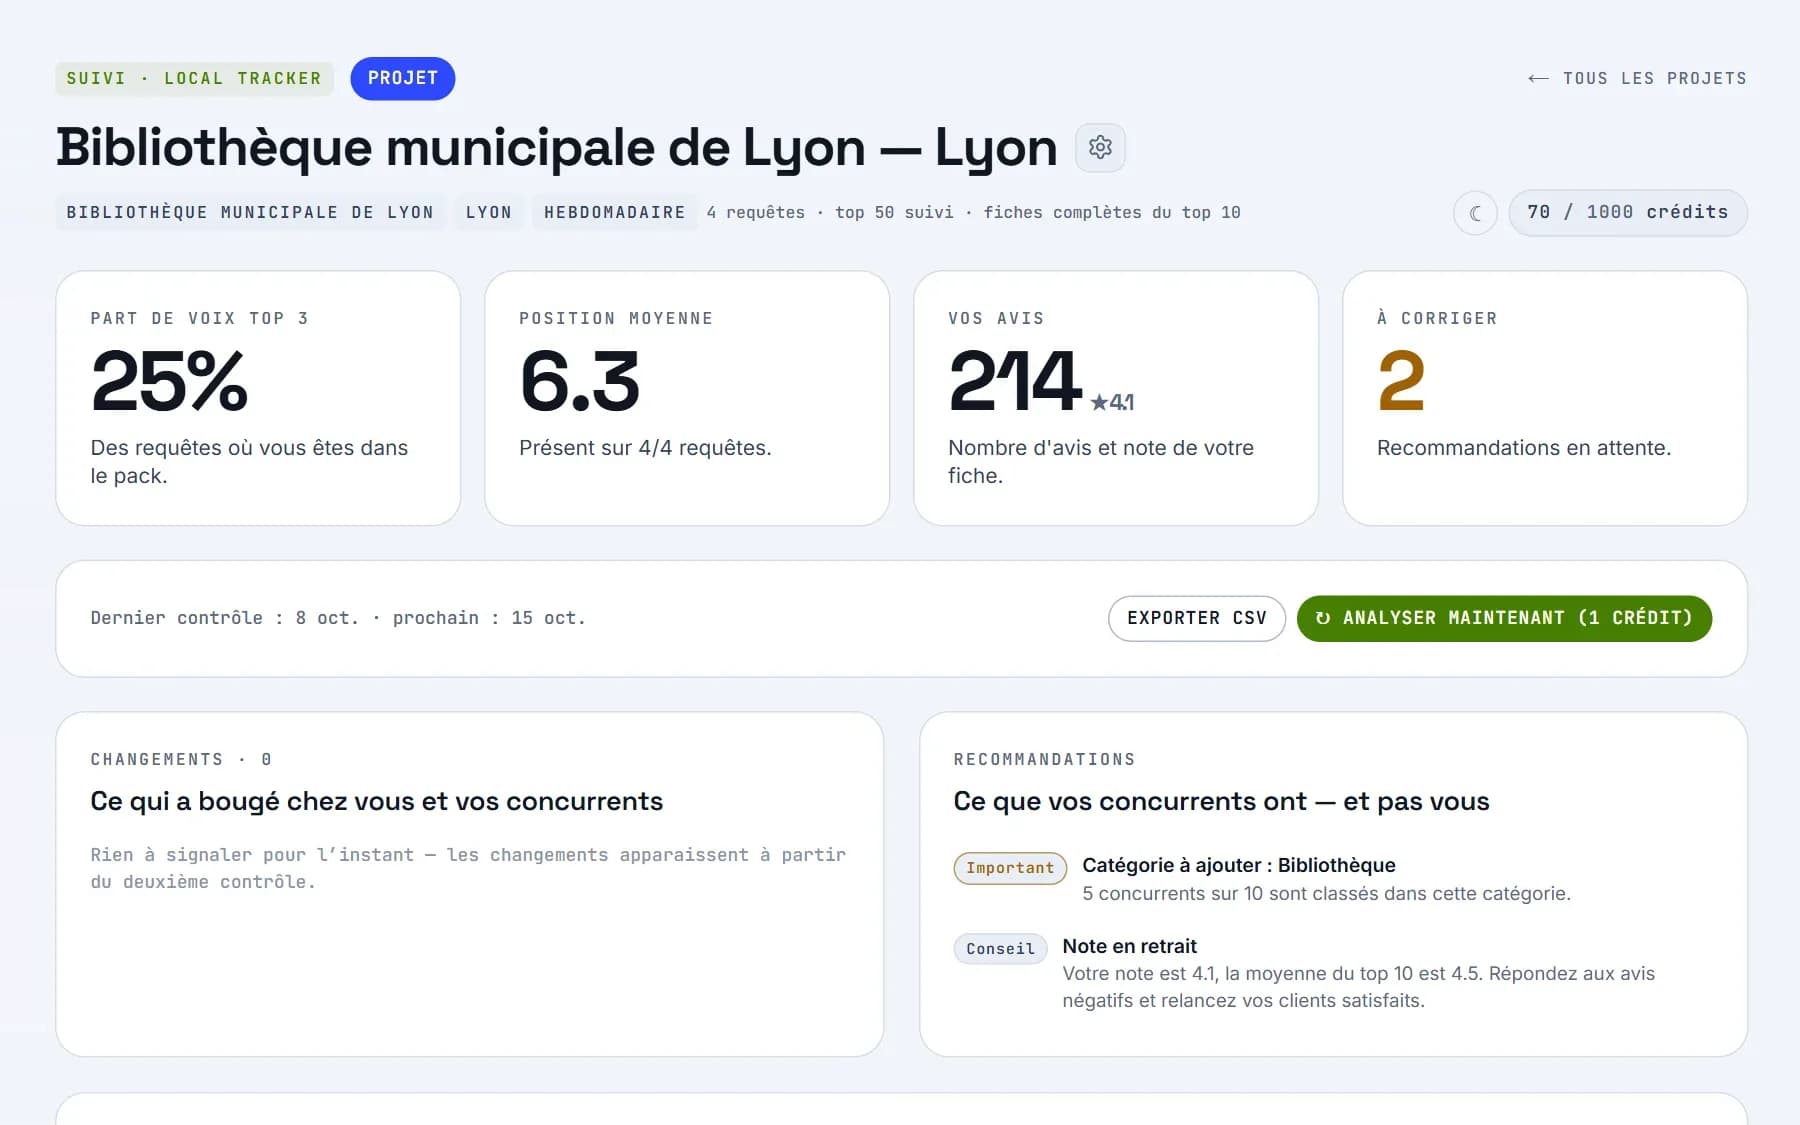Viewport: 1800px width, 1125px height.
Task: Select the Vos avis 214 value
Action: click(1014, 381)
